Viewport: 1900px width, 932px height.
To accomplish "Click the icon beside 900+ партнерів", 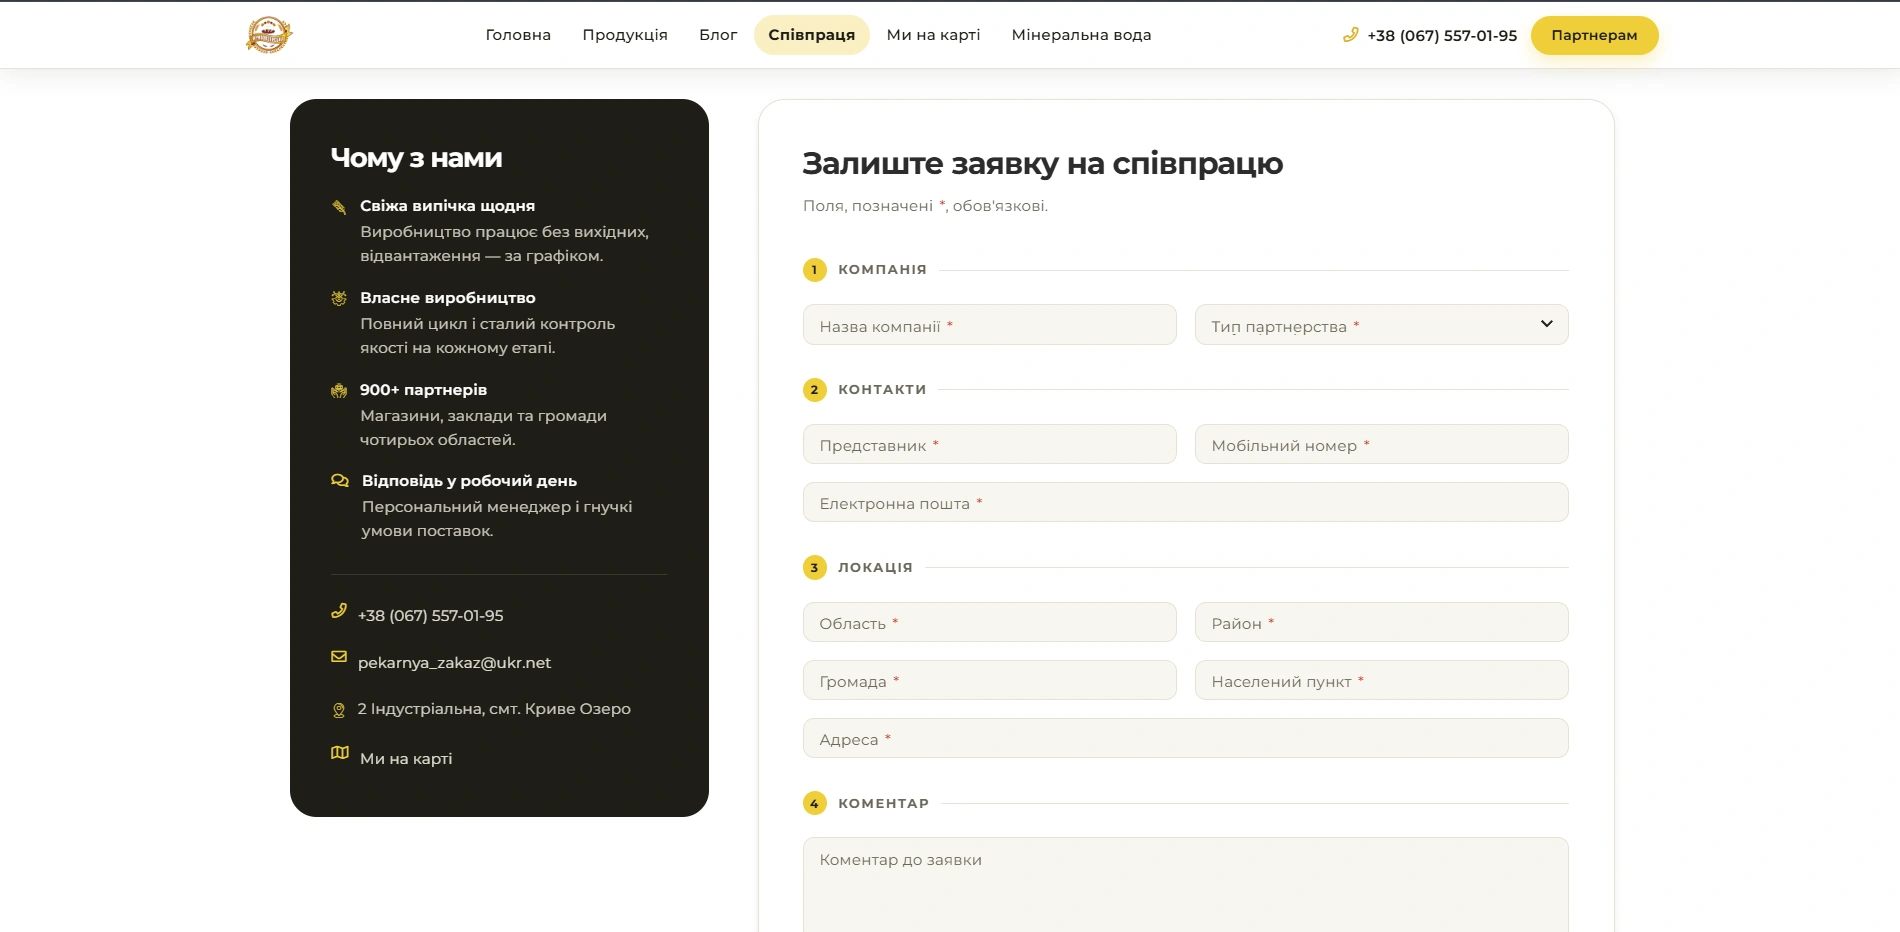I will point(339,390).
